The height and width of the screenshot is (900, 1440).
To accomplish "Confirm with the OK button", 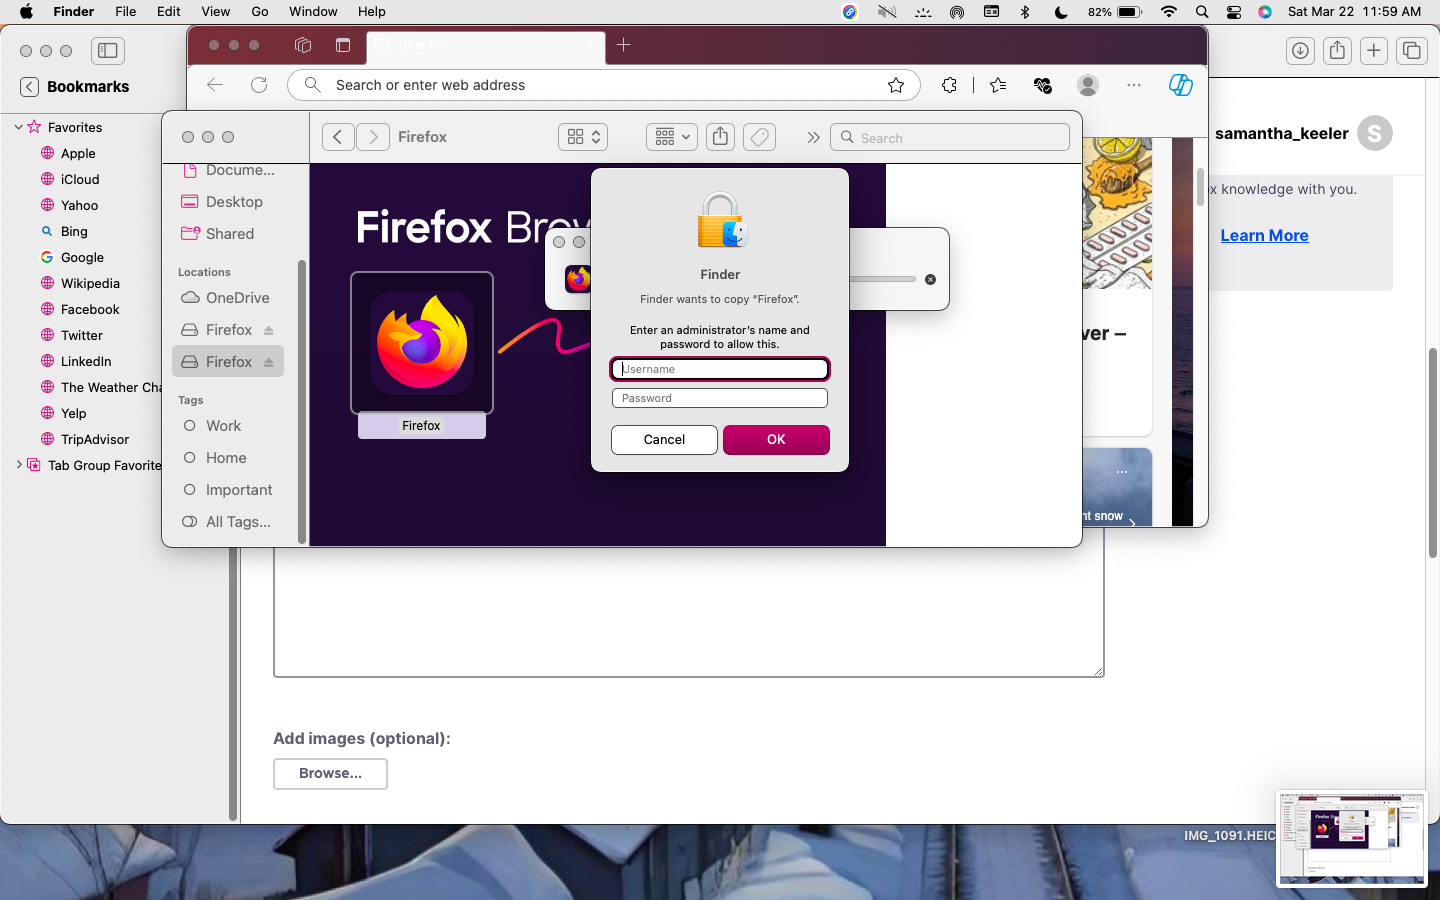I will [776, 440].
